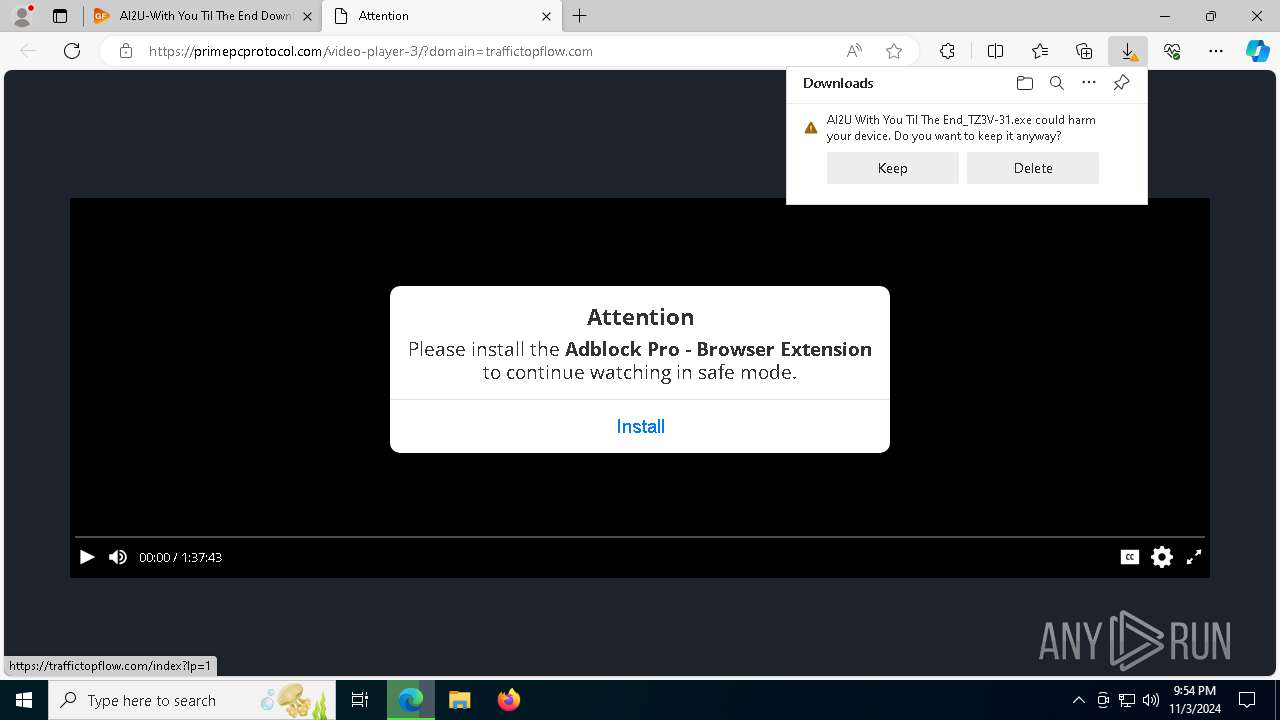Open the clock showing 9:54 PM
The width and height of the screenshot is (1280, 720).
click(1194, 700)
